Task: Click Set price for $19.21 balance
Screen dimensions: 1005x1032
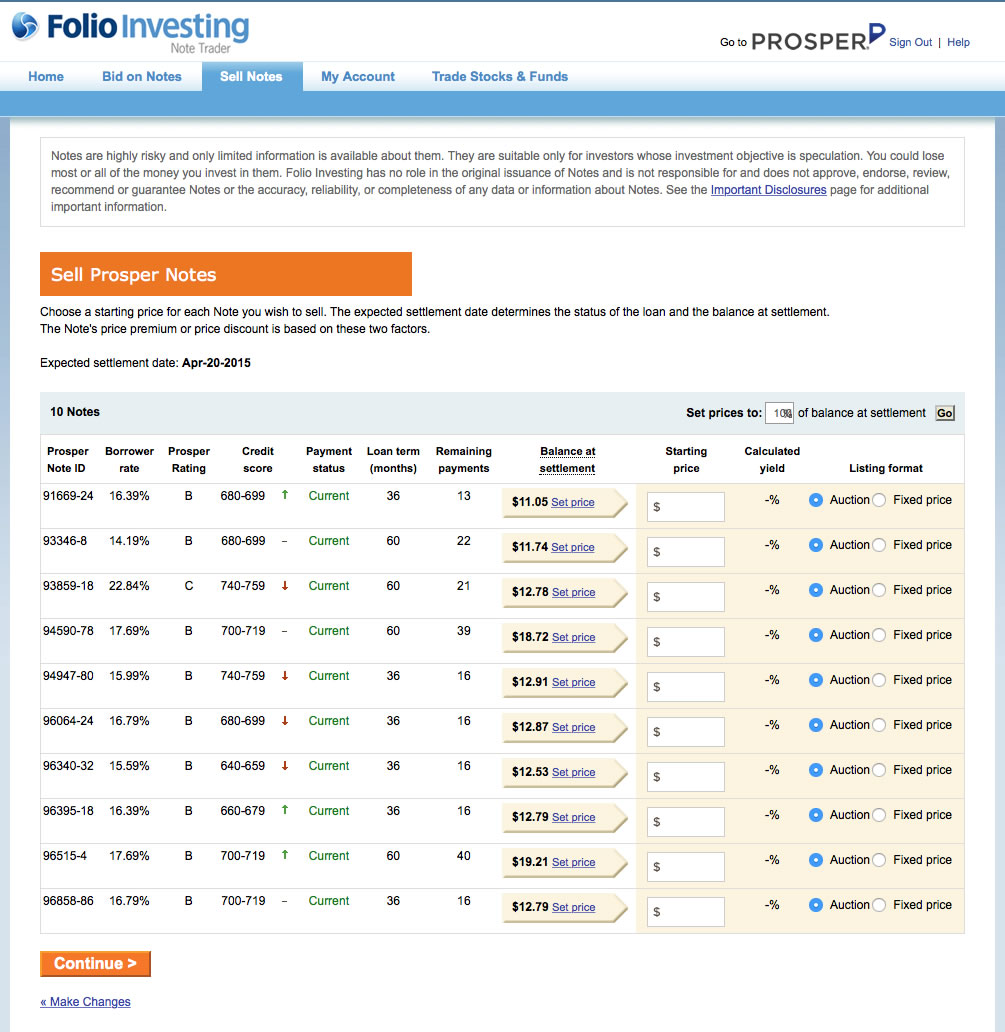Action: (573, 862)
